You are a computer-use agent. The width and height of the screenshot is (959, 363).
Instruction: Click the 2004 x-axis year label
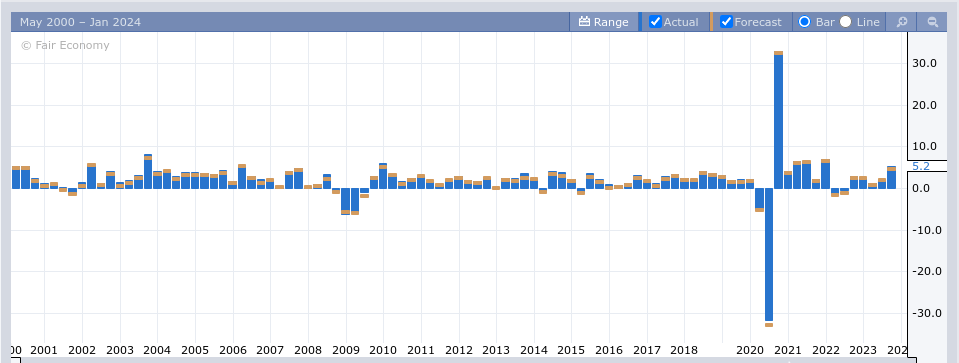click(157, 351)
